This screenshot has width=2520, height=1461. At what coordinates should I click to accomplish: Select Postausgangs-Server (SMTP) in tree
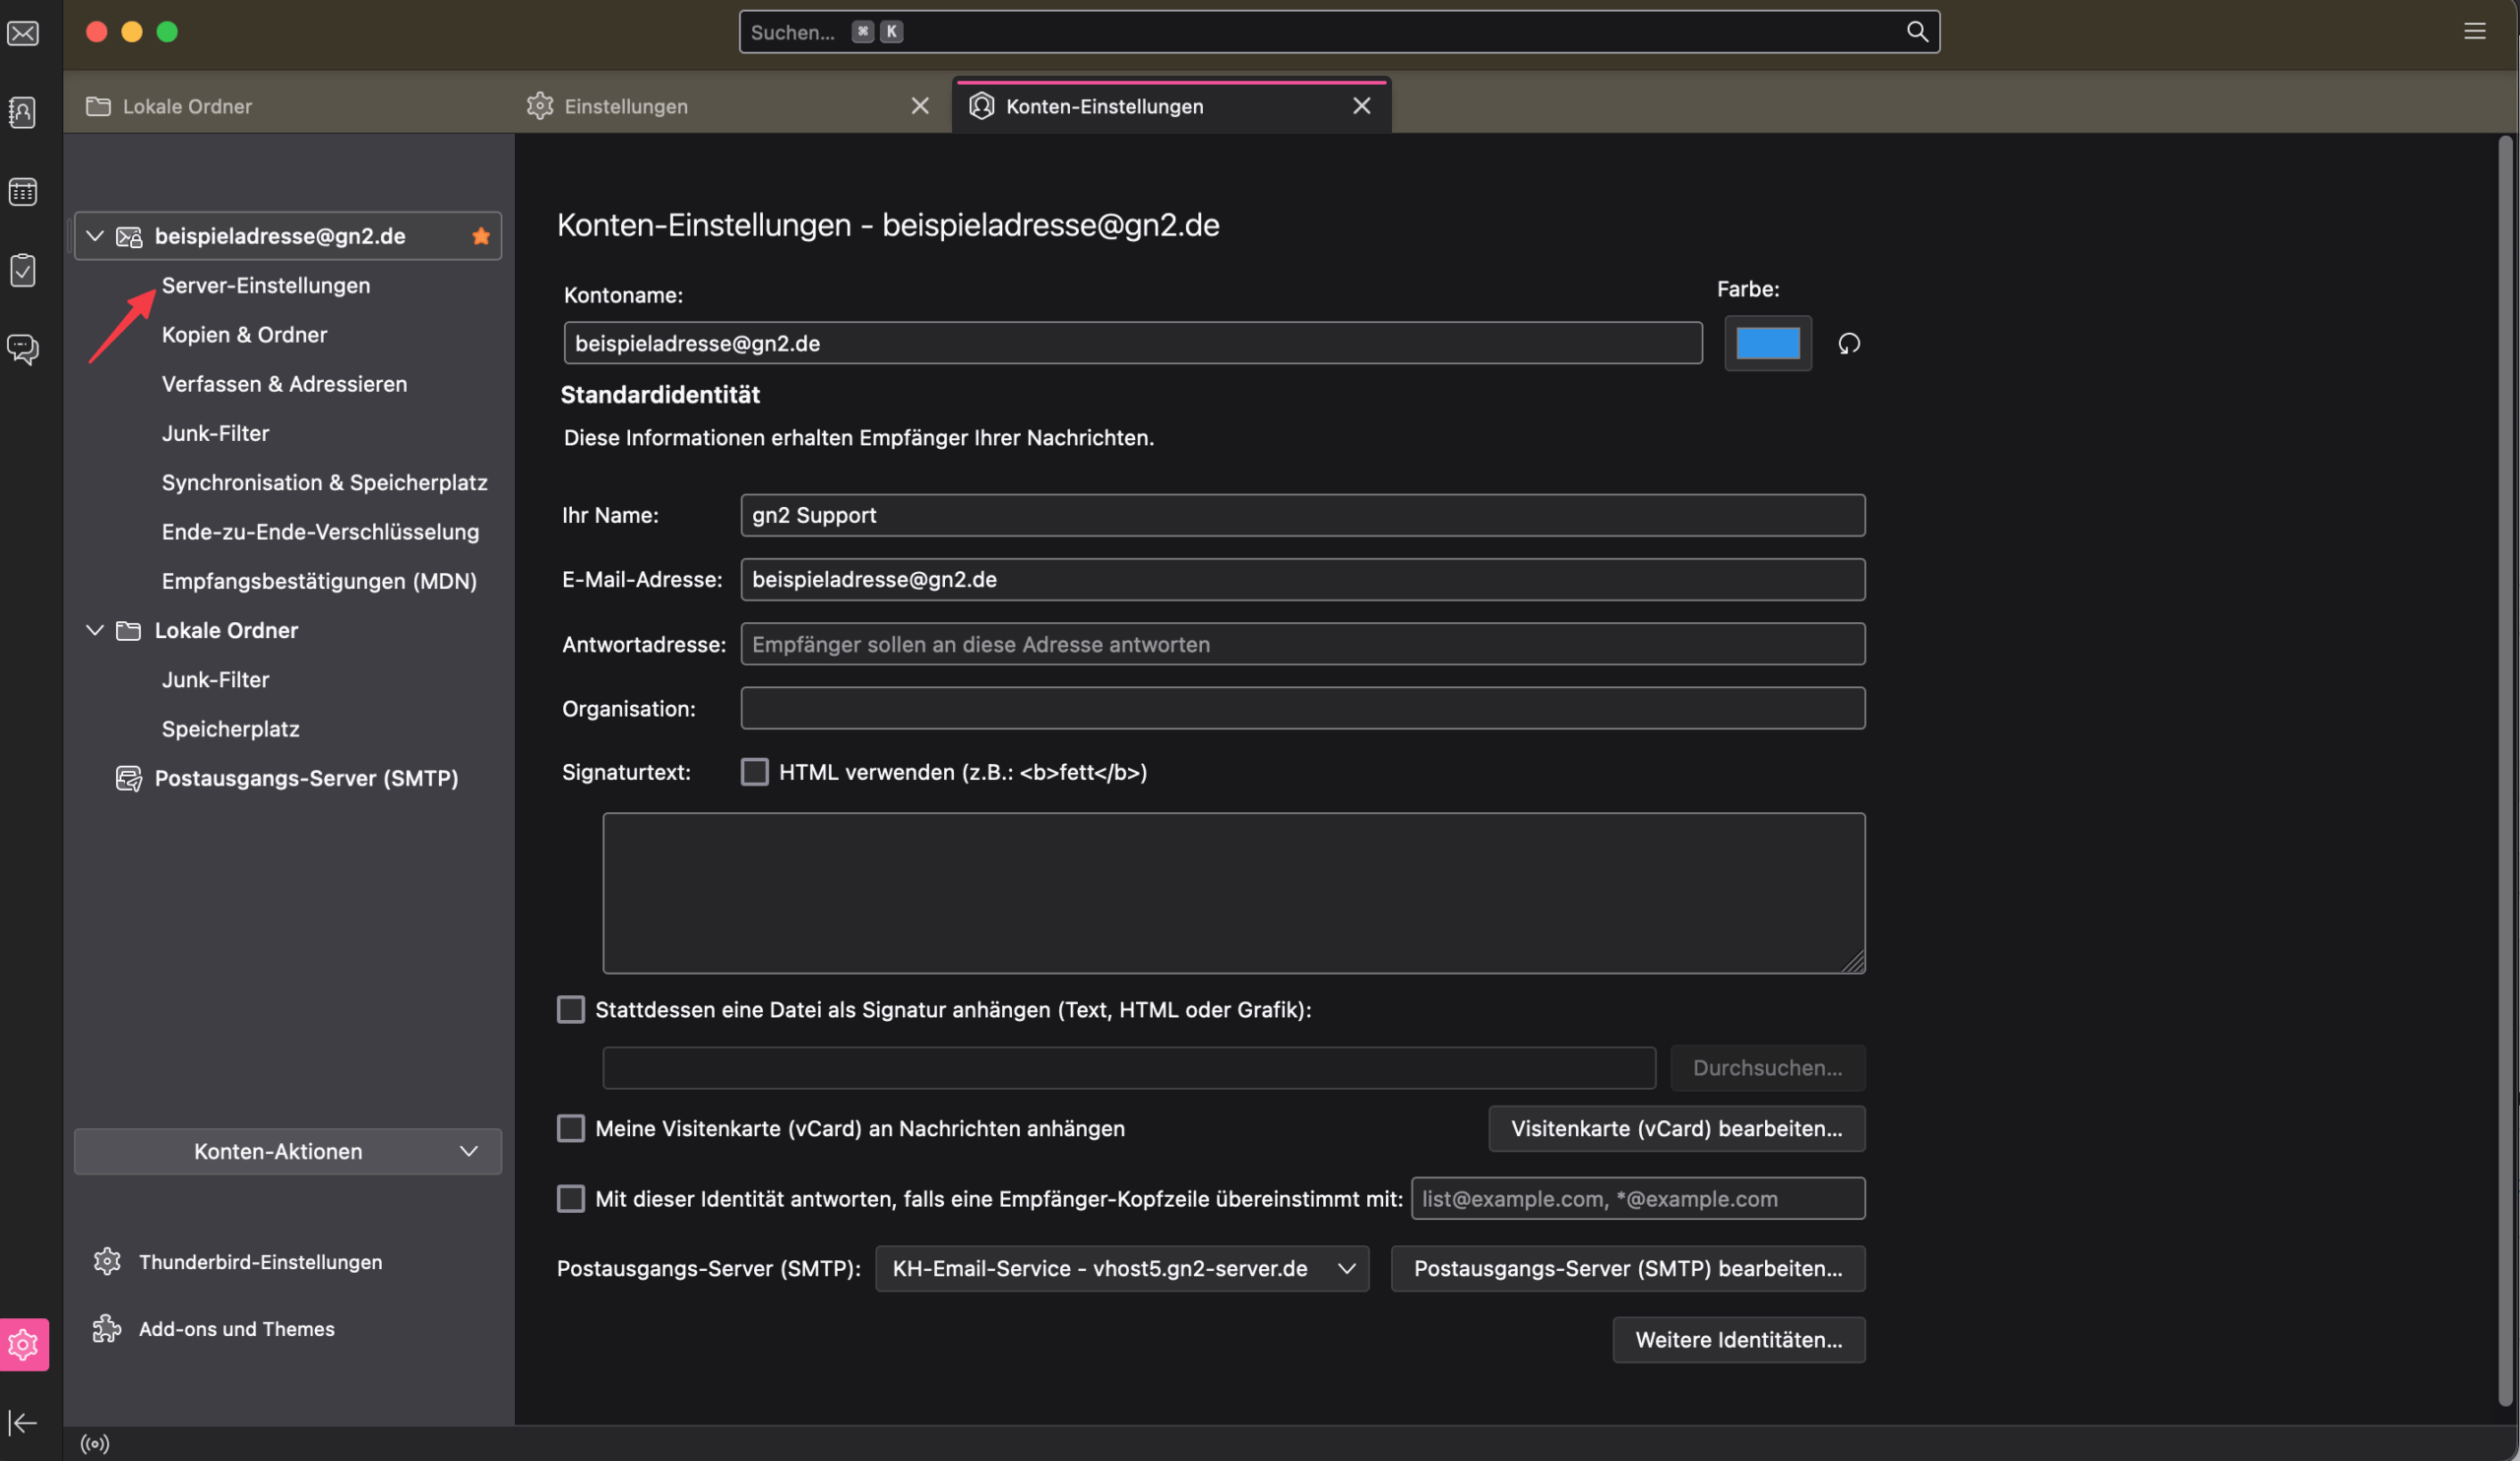(307, 778)
